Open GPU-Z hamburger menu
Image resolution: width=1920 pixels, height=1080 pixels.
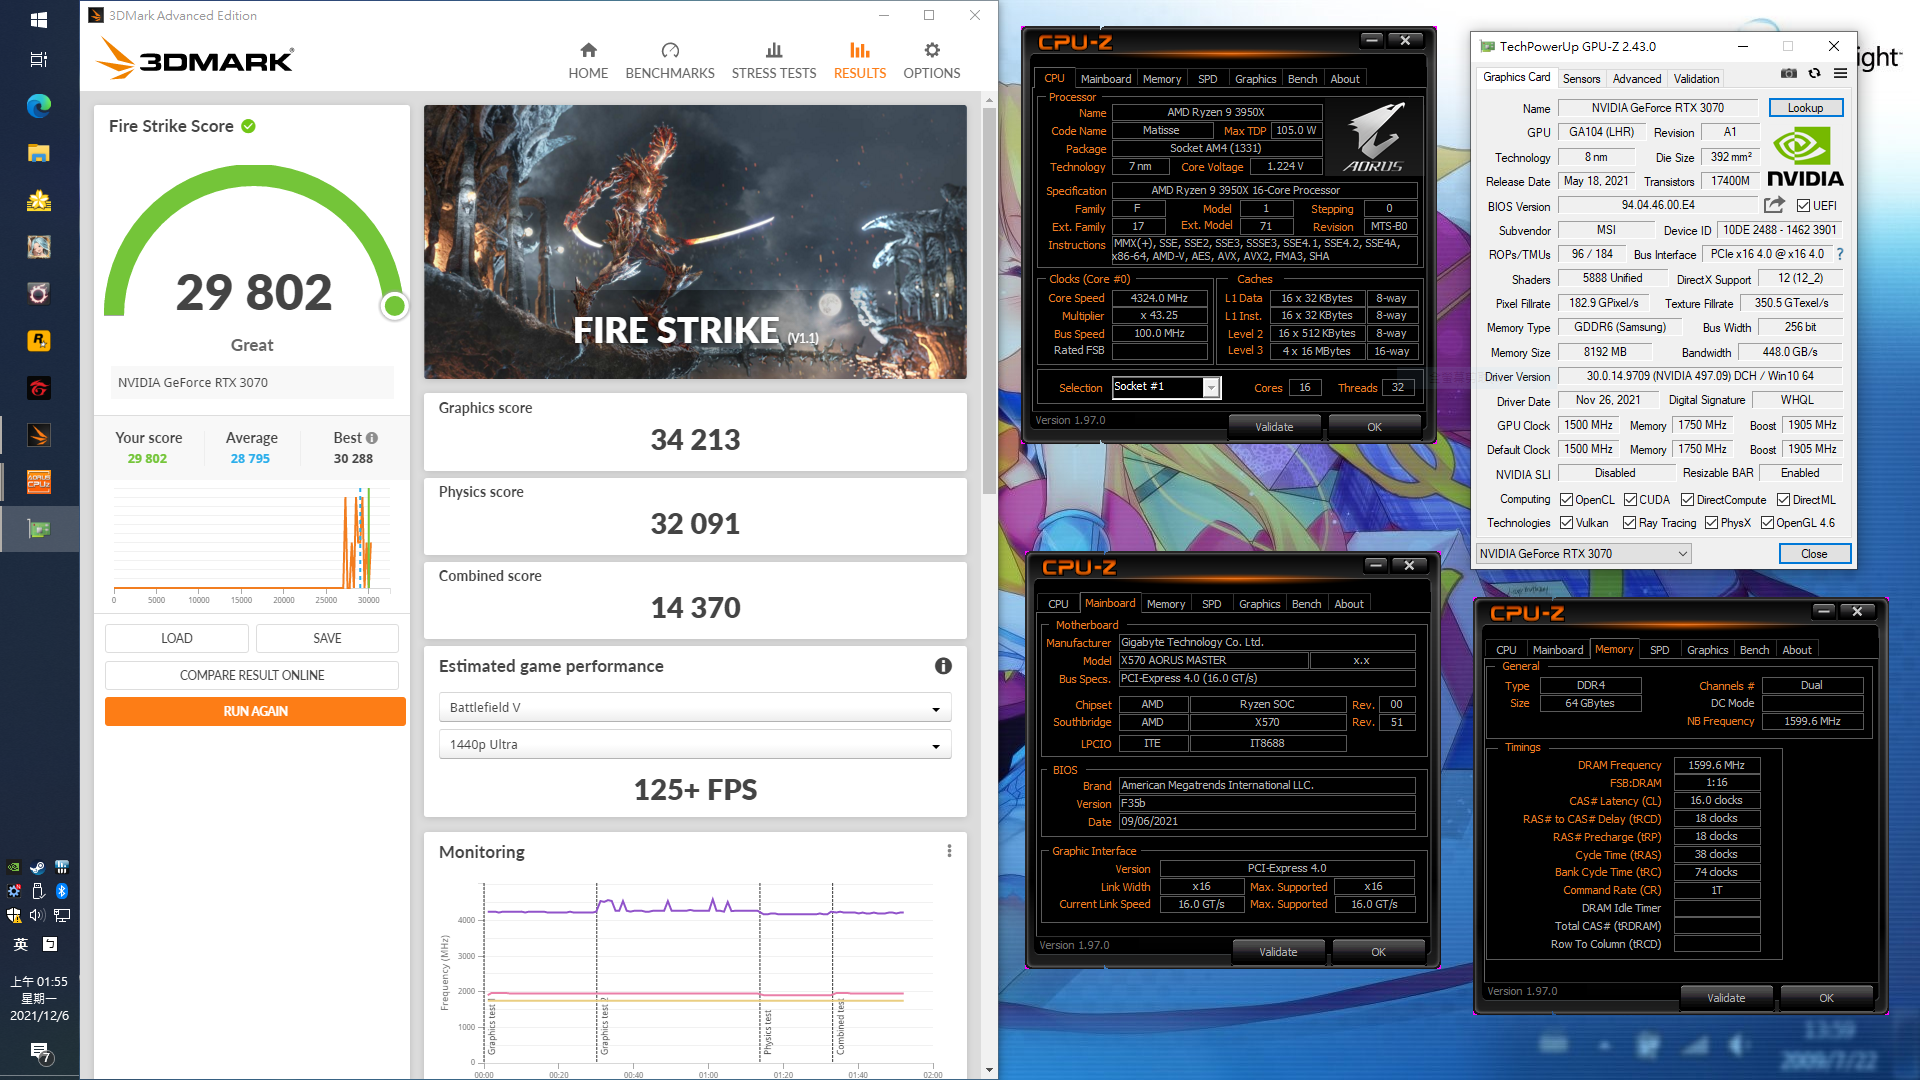click(x=1840, y=73)
